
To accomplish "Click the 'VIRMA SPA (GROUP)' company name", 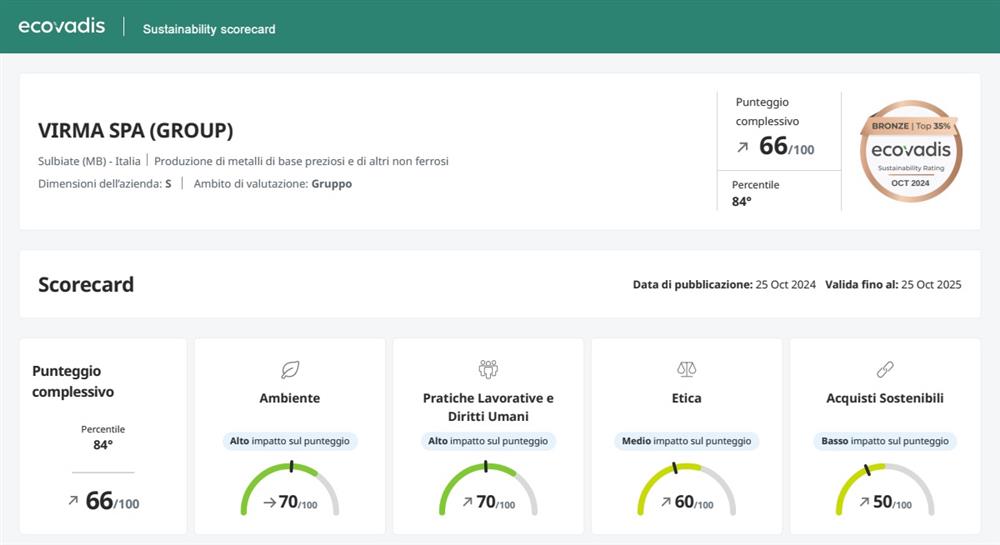I will tap(136, 131).
